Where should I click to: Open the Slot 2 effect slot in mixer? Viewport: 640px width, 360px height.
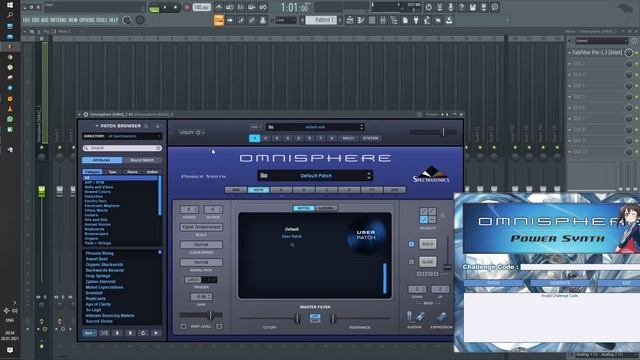click(597, 64)
